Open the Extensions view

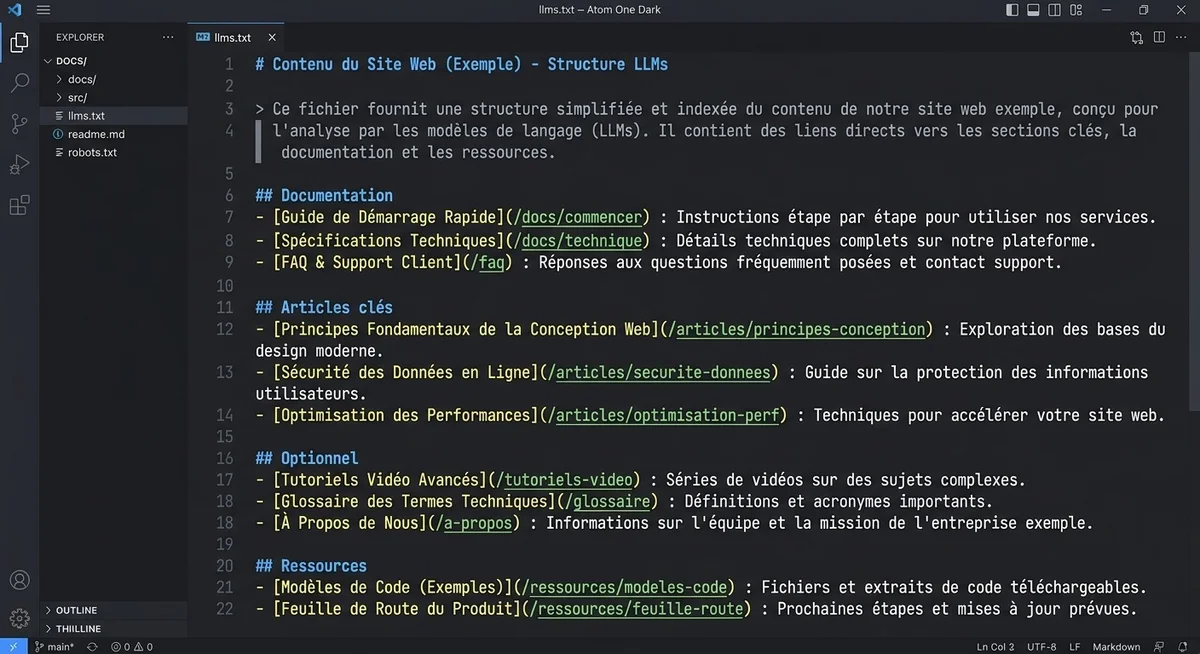click(19, 206)
